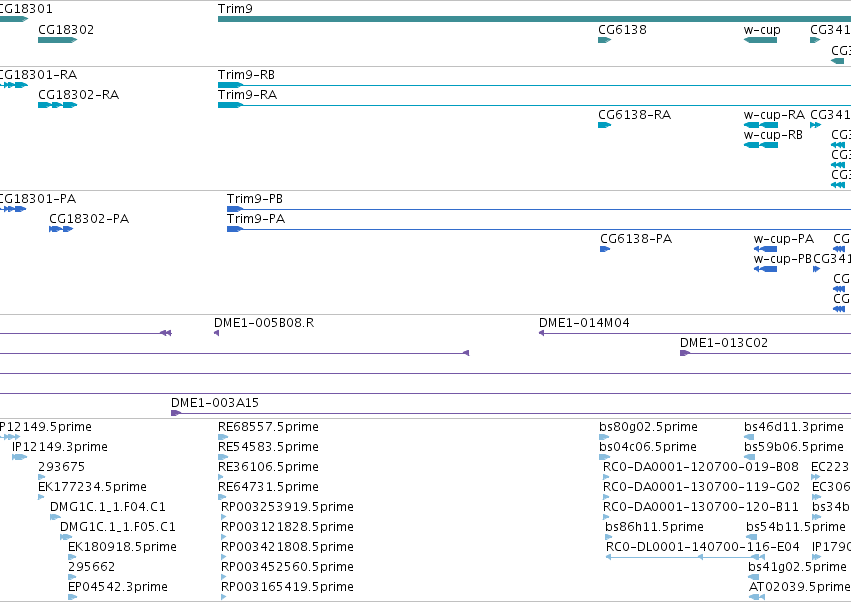Select EST EK180918.5prime

(x=122, y=547)
